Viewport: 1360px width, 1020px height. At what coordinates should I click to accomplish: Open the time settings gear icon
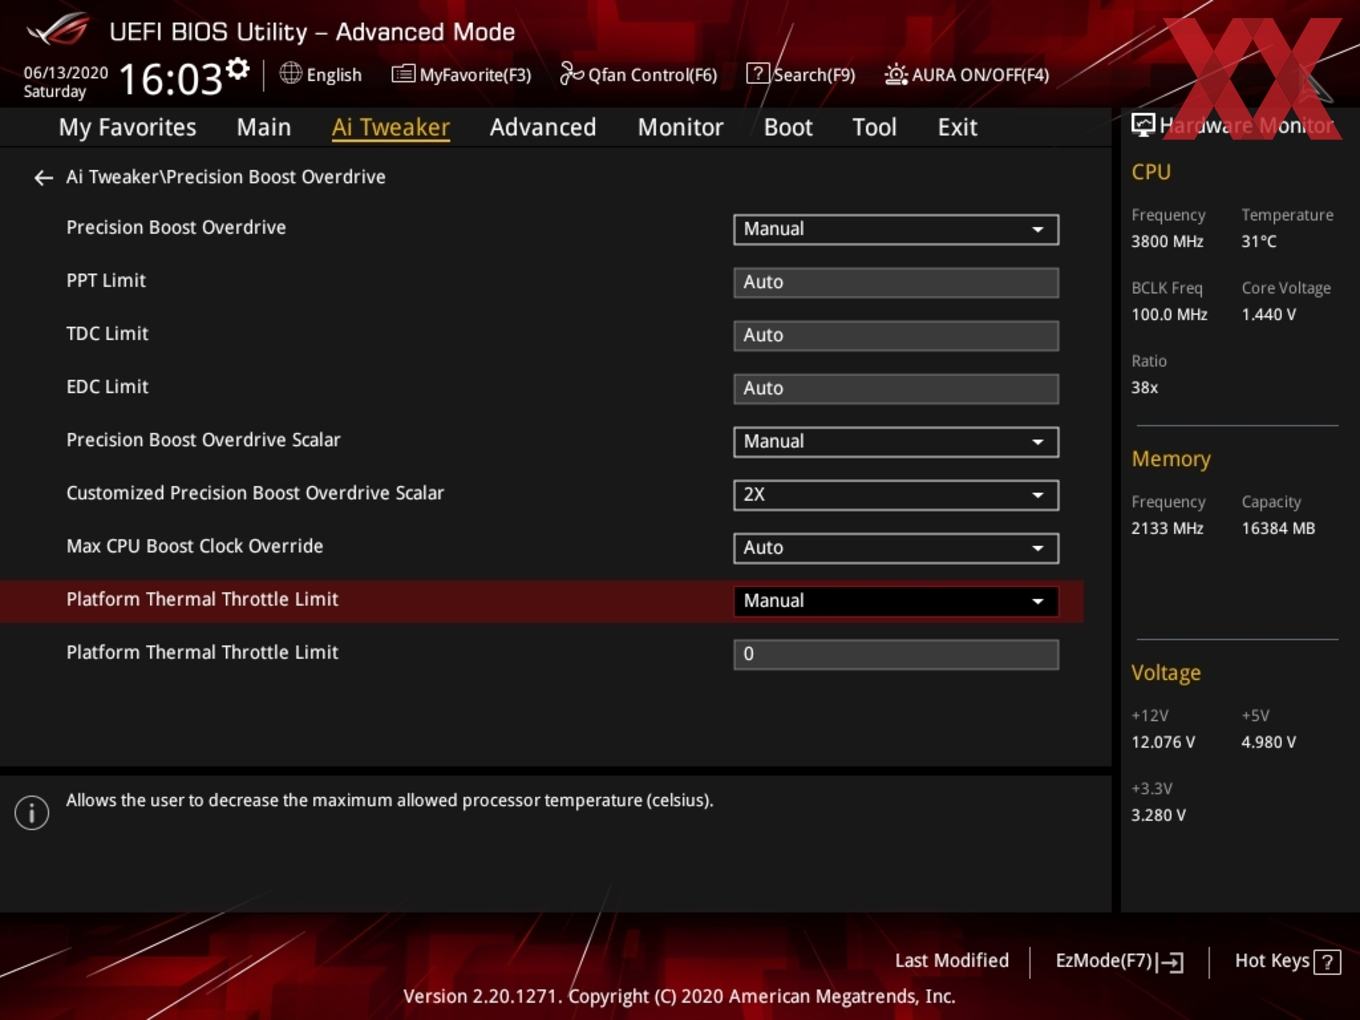237,68
